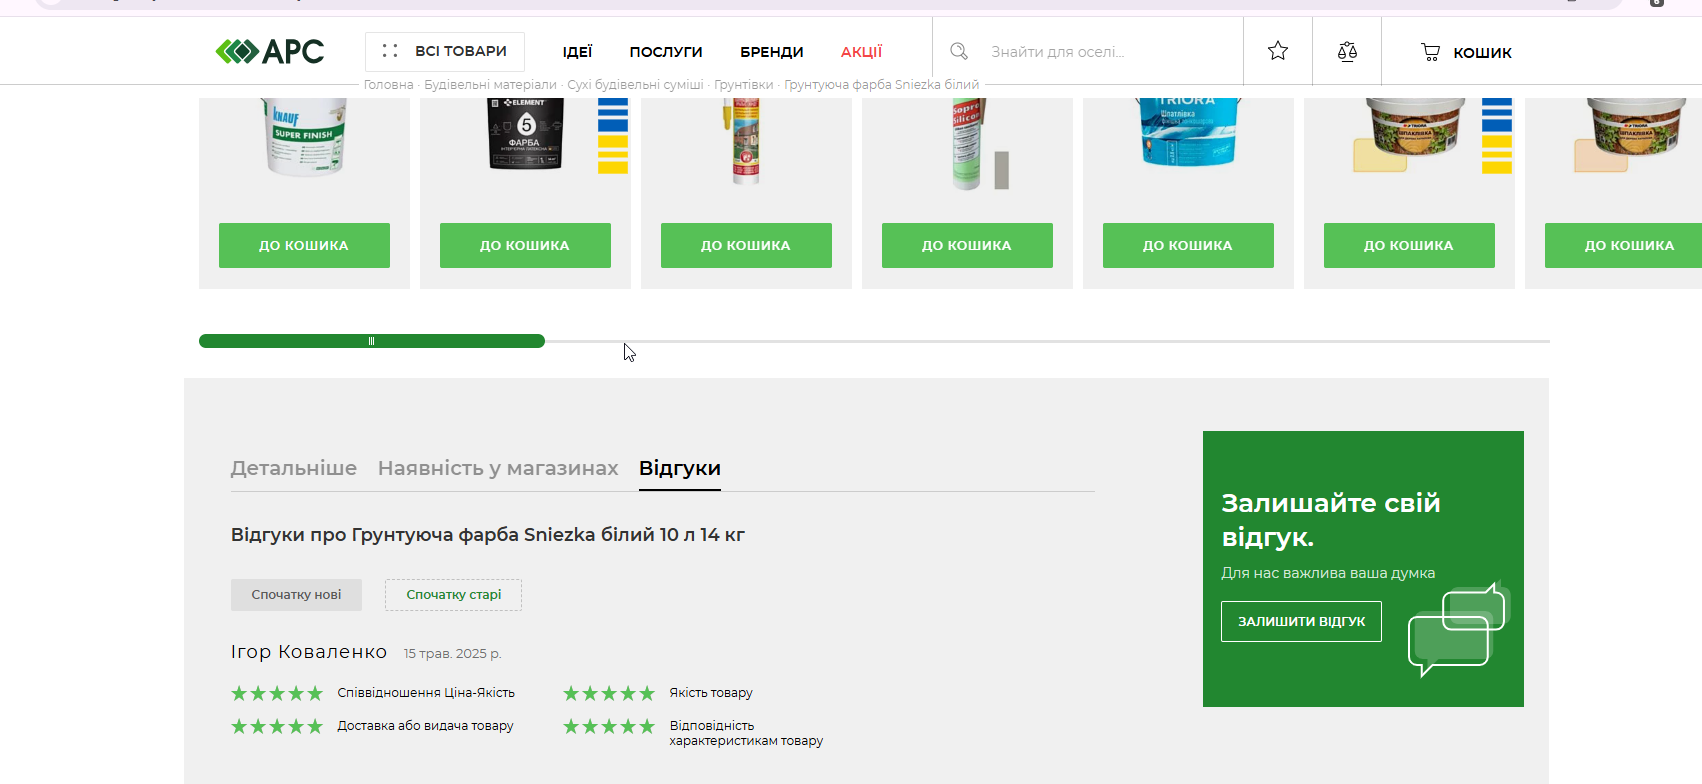Open the ІДЕЇ menu item

pyautogui.click(x=577, y=52)
